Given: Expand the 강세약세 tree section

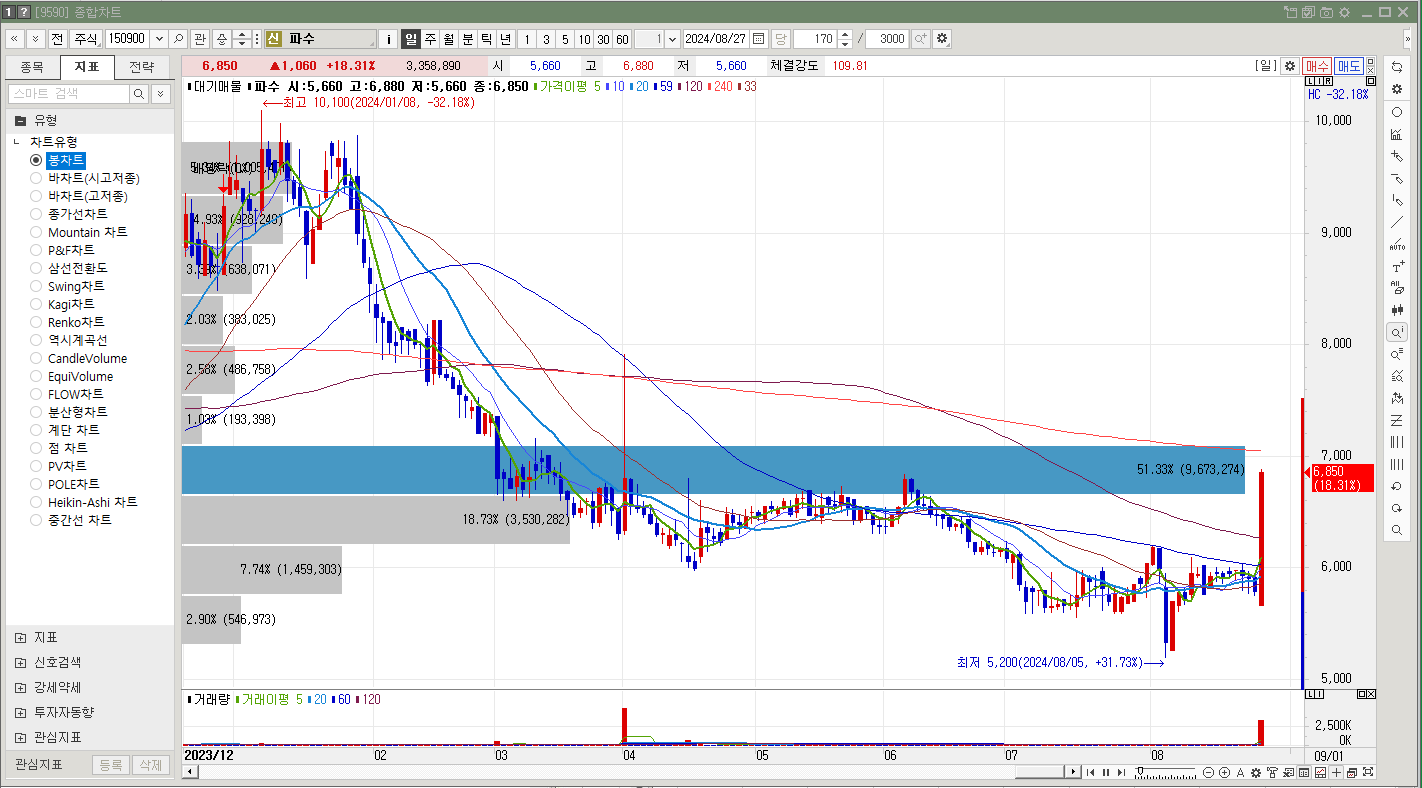Looking at the screenshot, I should point(21,687).
